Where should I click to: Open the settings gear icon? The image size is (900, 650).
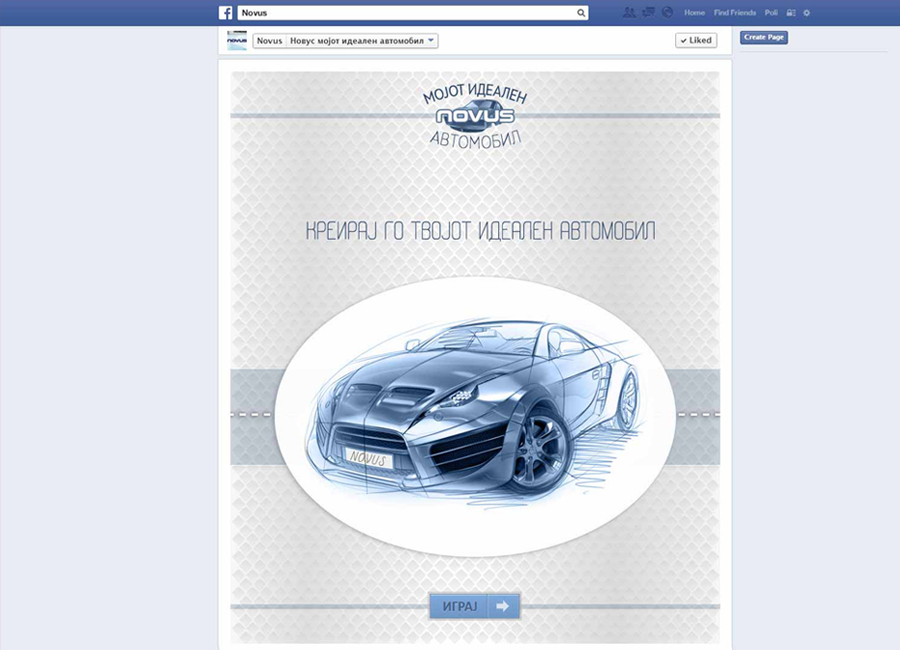(x=807, y=13)
